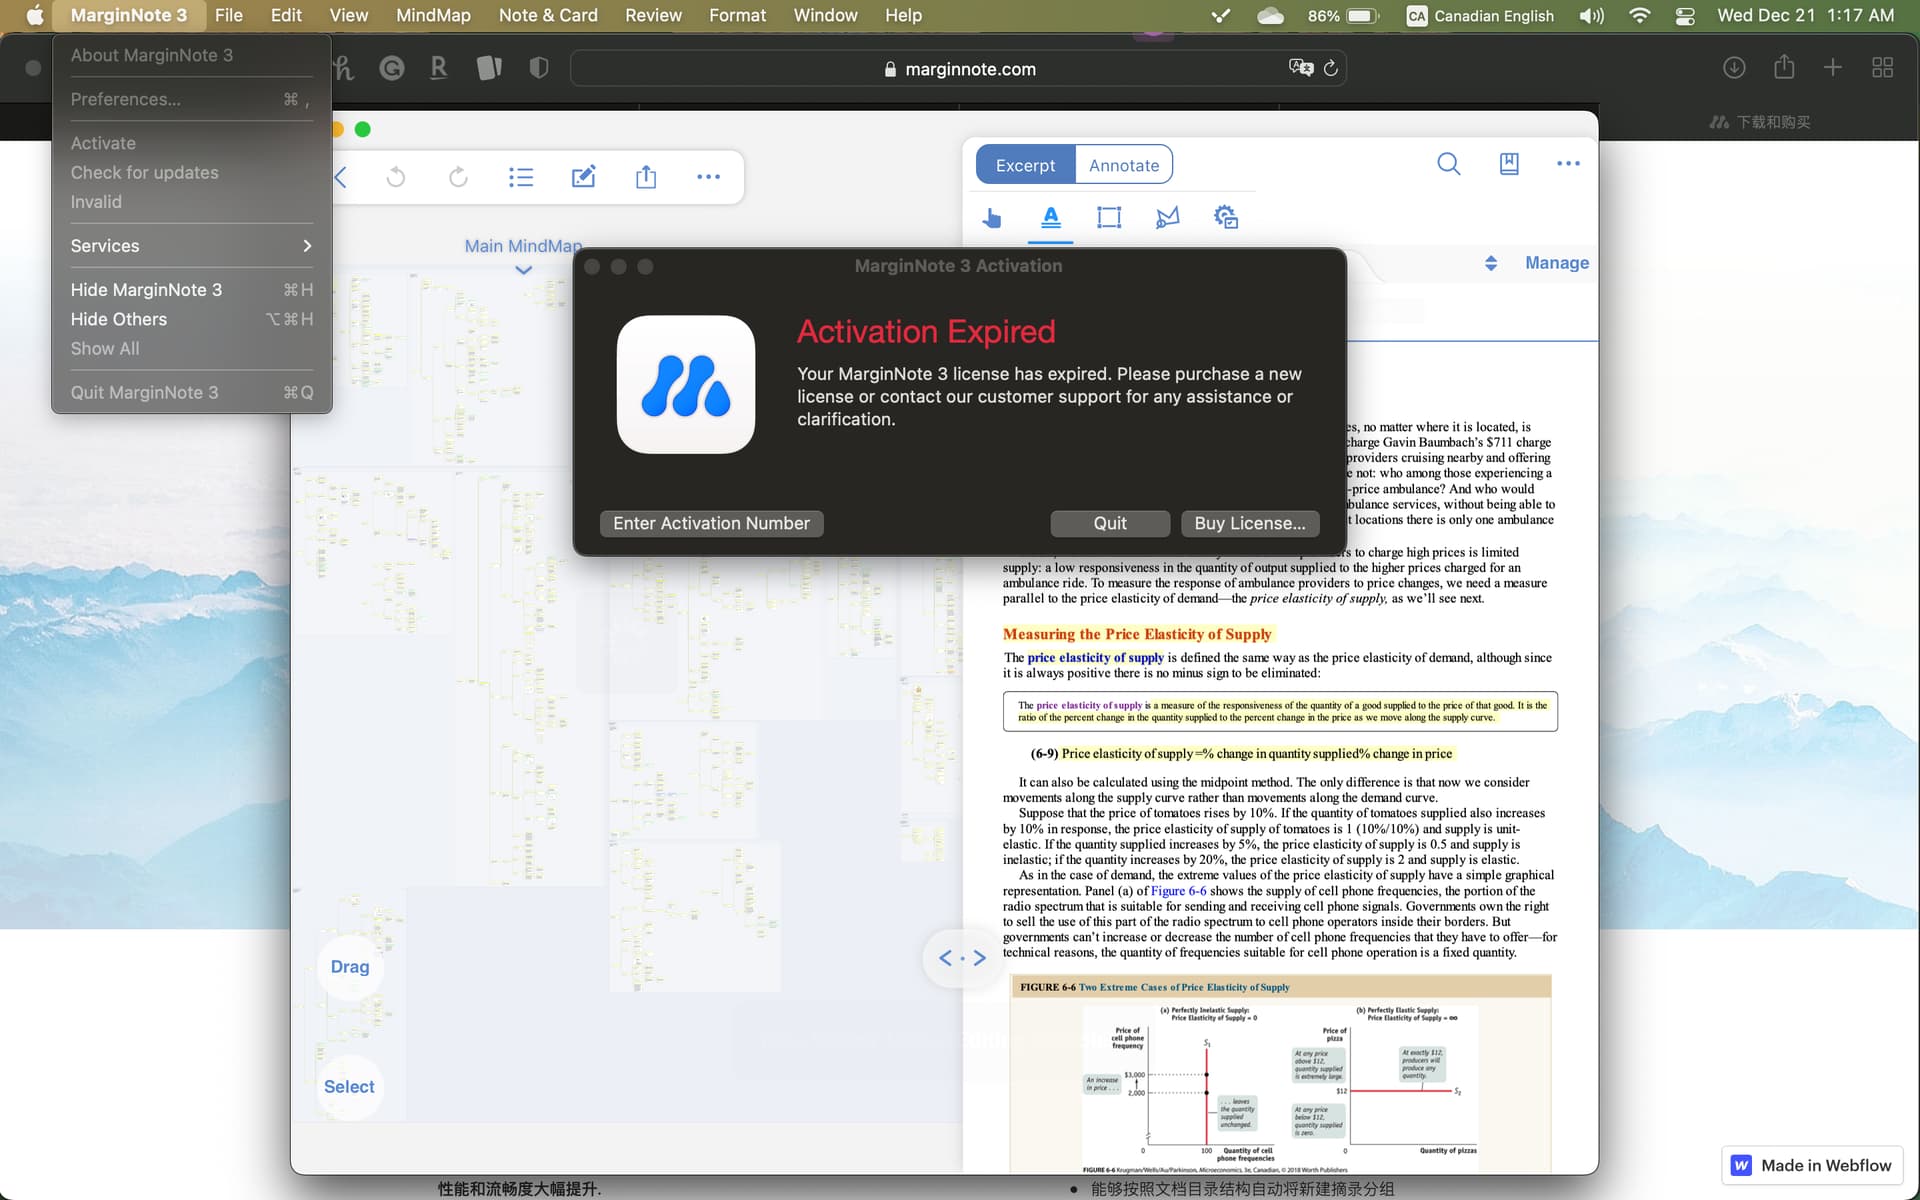The height and width of the screenshot is (1200, 1920).
Task: Click the Enter Activation Number button
Action: coord(711,524)
